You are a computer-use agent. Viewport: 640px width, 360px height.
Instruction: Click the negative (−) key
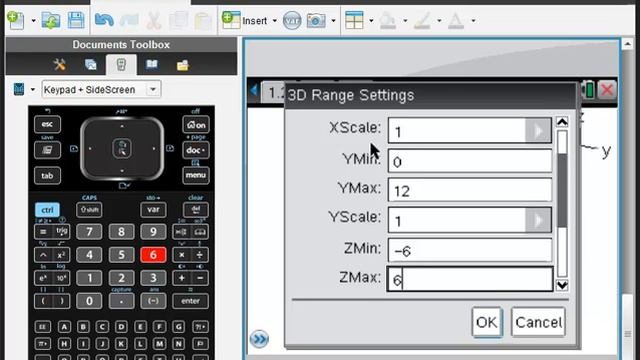(x=153, y=301)
